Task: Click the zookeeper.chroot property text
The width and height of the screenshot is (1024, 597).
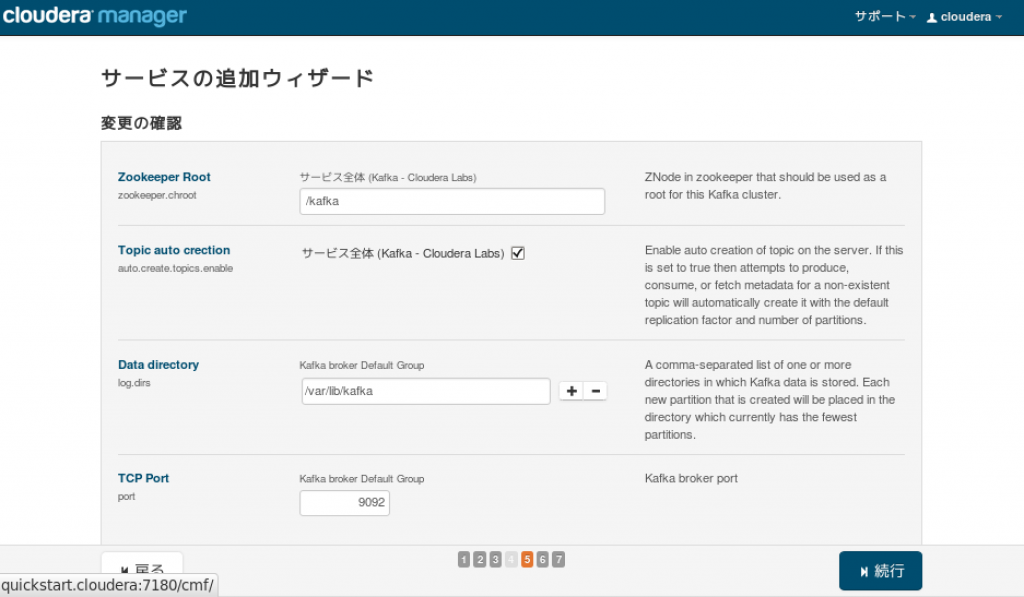Action: (157, 195)
